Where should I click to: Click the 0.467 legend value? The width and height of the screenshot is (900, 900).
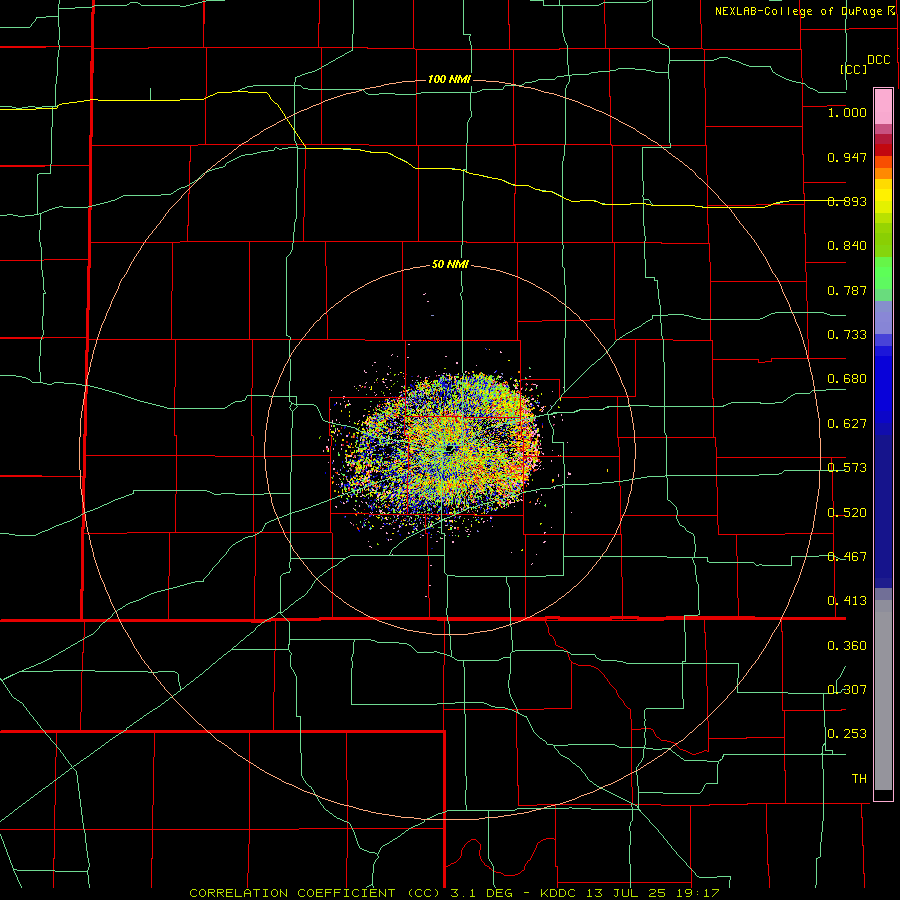pyautogui.click(x=847, y=557)
